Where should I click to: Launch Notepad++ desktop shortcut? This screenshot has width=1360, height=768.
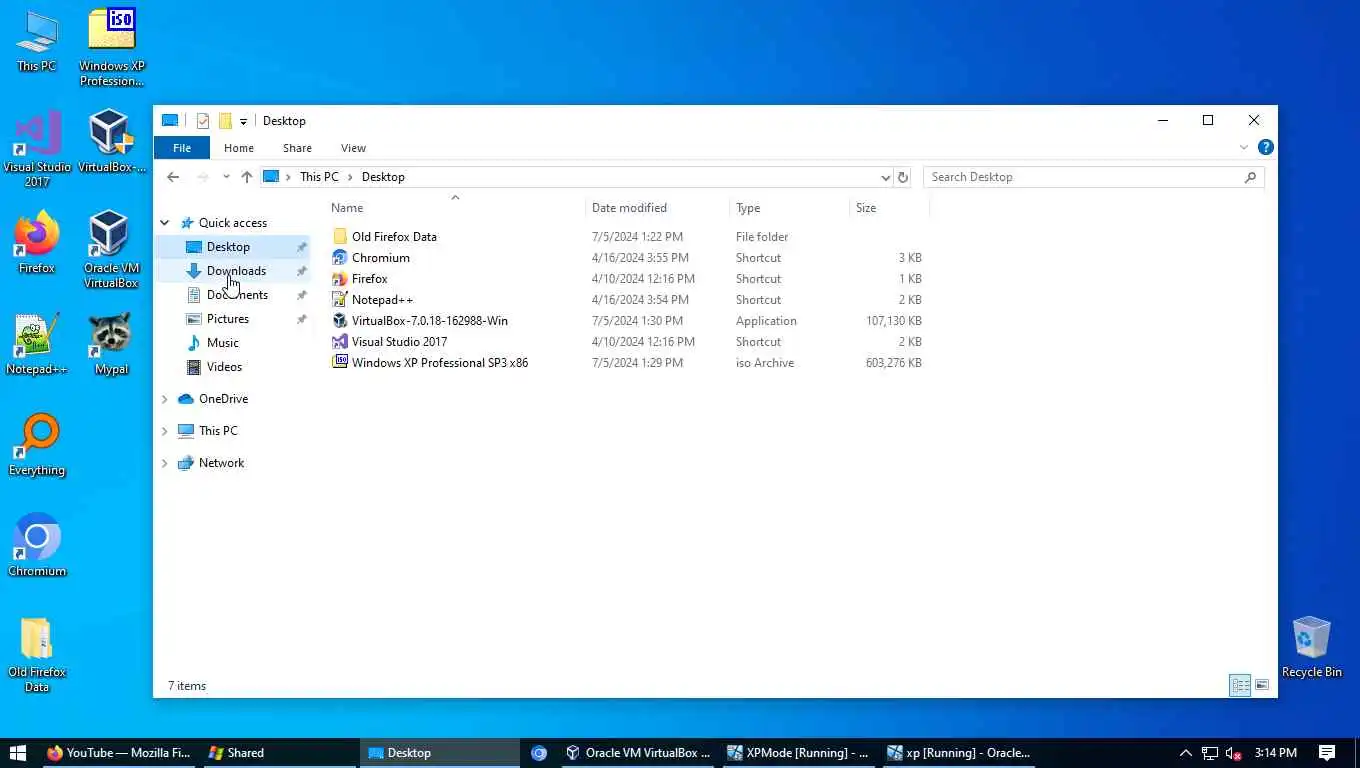(x=37, y=344)
